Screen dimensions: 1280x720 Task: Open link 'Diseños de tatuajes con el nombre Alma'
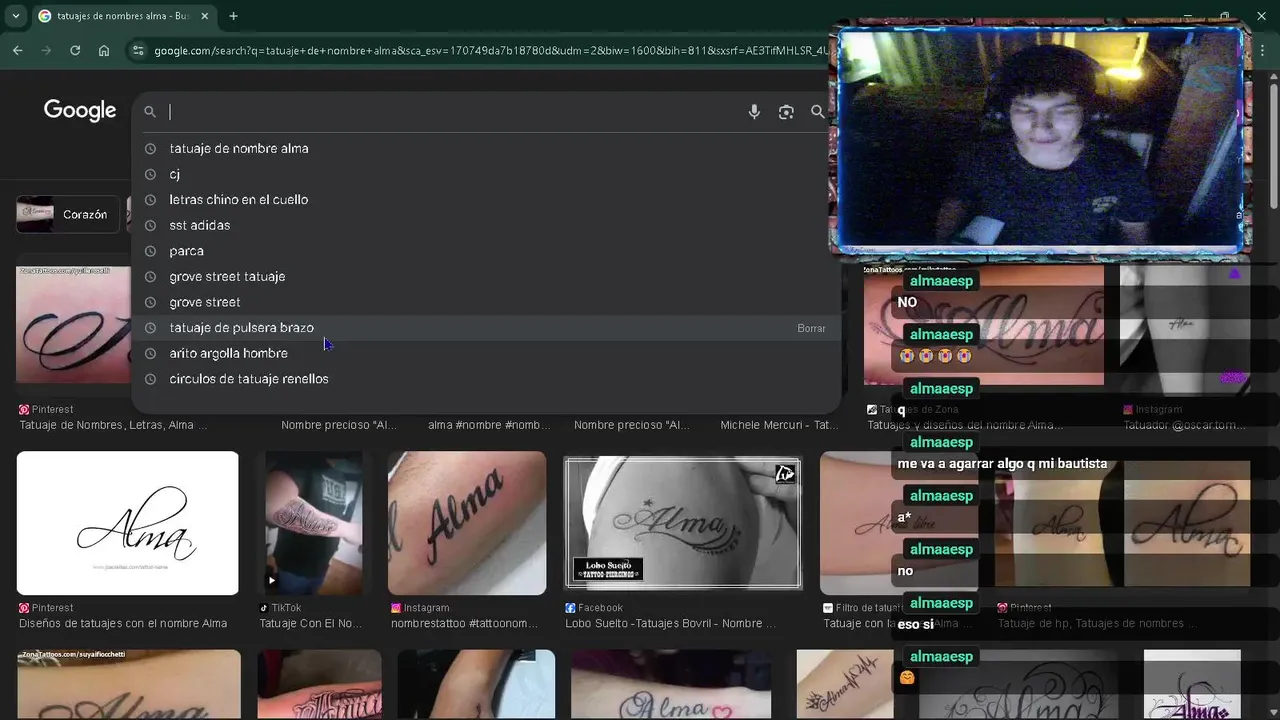coord(123,623)
